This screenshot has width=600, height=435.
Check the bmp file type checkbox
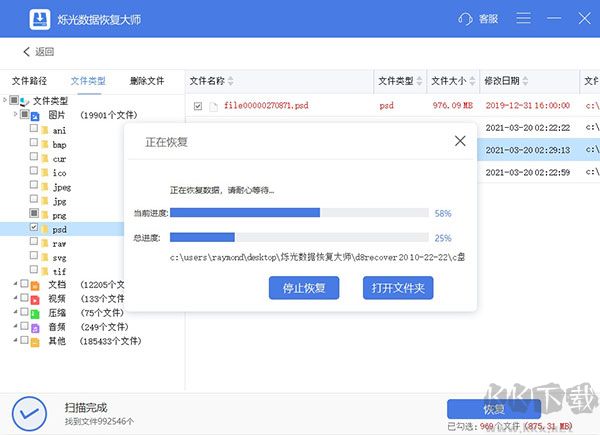(34, 144)
